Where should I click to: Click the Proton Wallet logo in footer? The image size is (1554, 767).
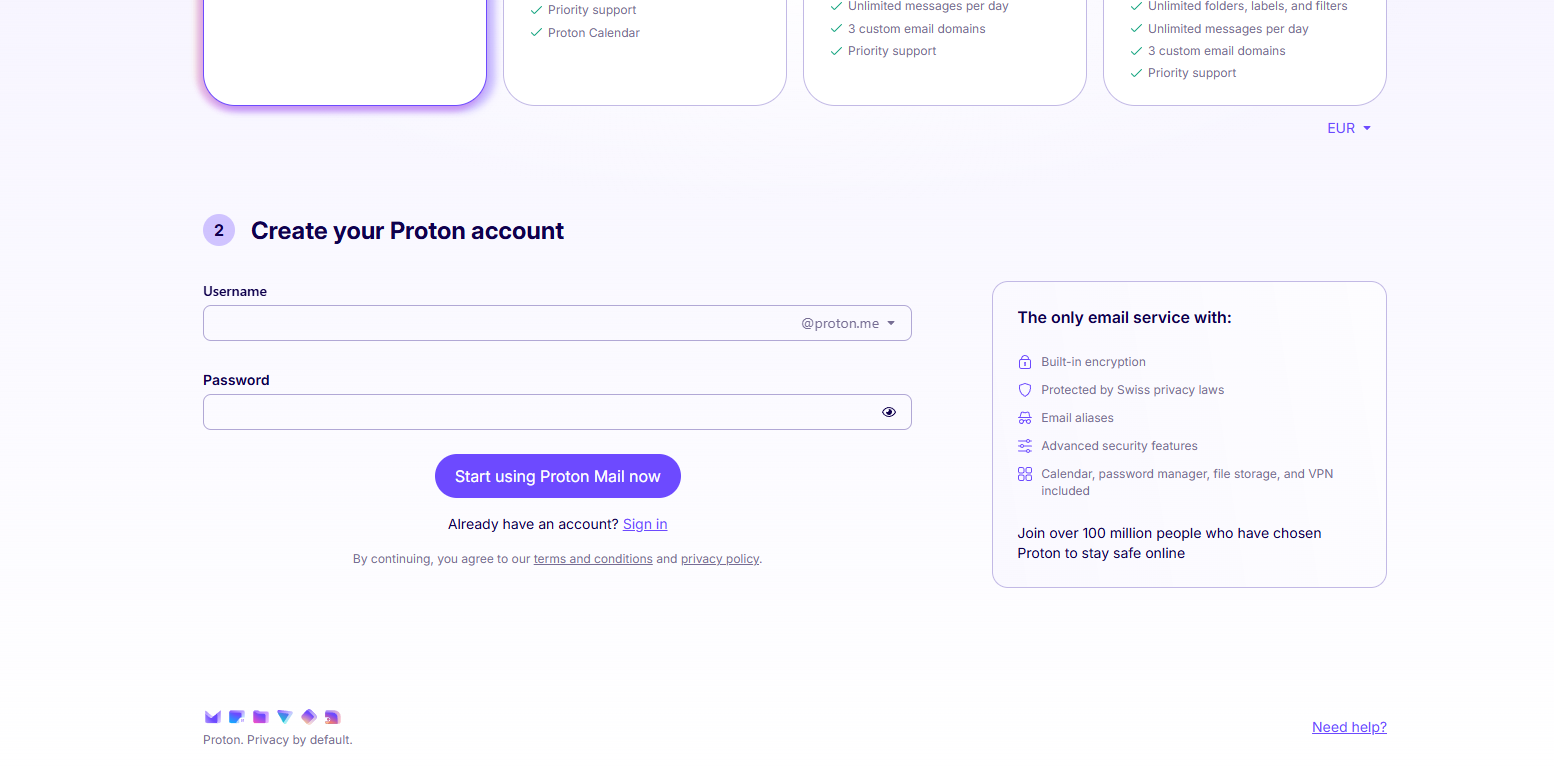[x=333, y=717]
